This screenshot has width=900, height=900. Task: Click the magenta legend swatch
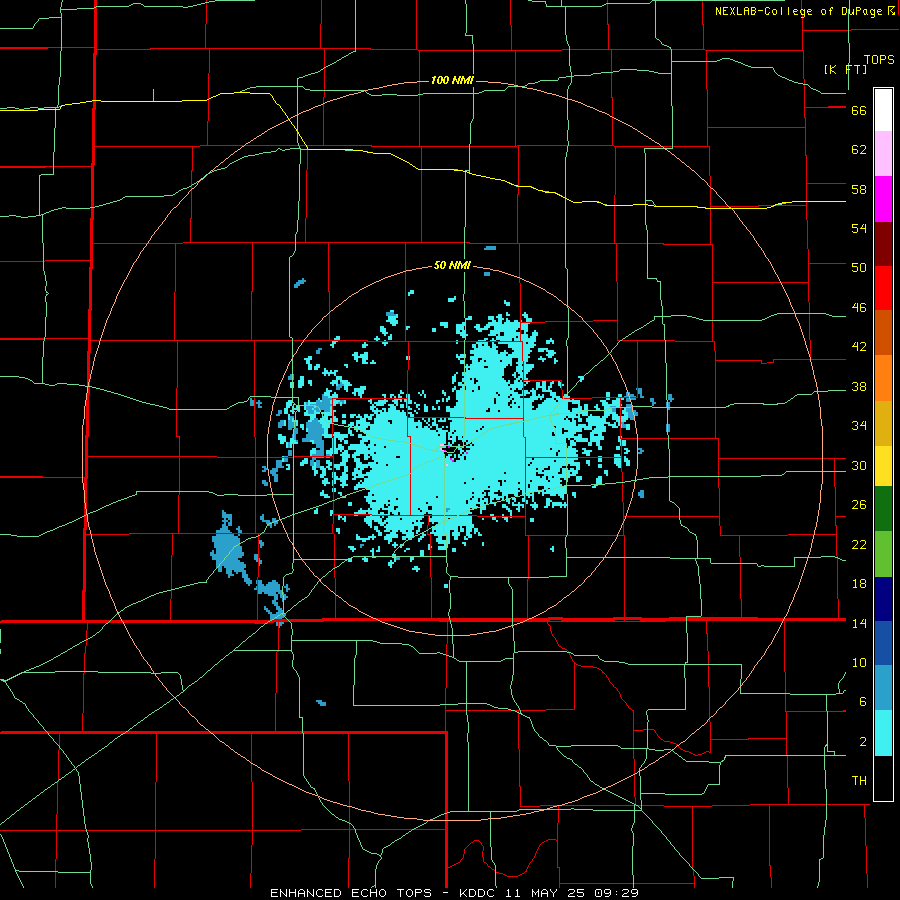pyautogui.click(x=883, y=199)
